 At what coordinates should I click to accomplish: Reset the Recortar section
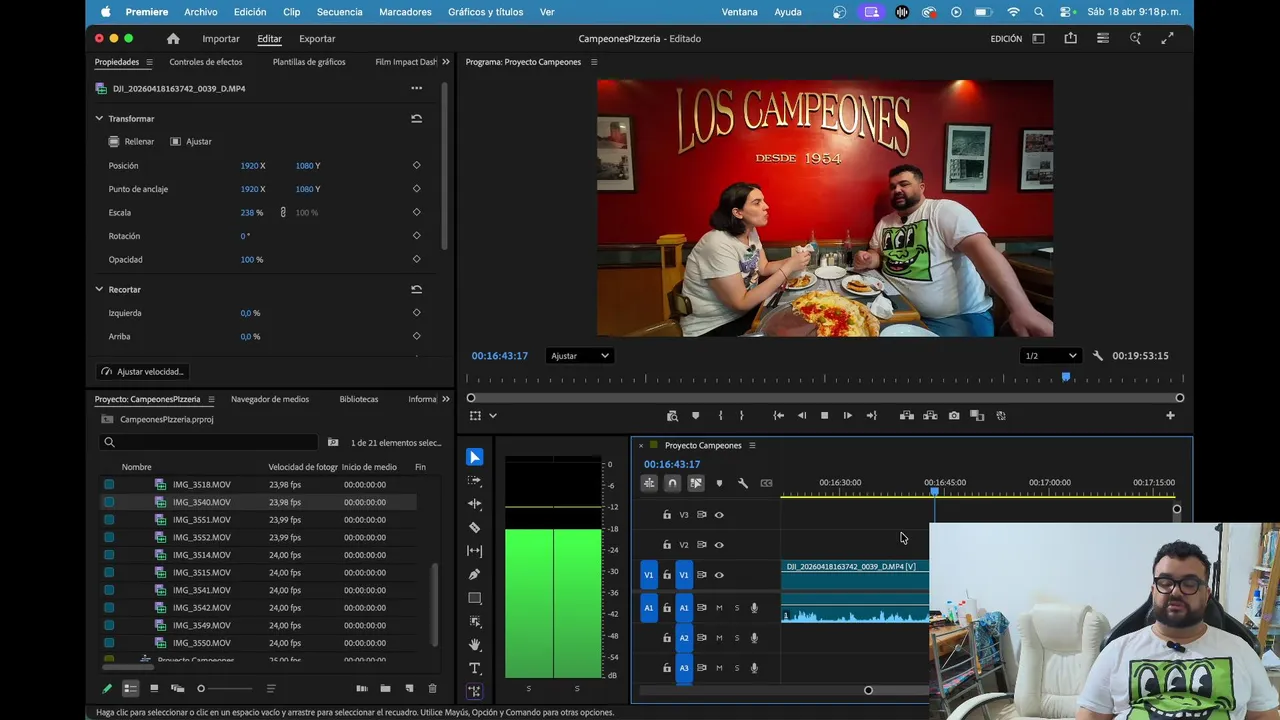[416, 290]
